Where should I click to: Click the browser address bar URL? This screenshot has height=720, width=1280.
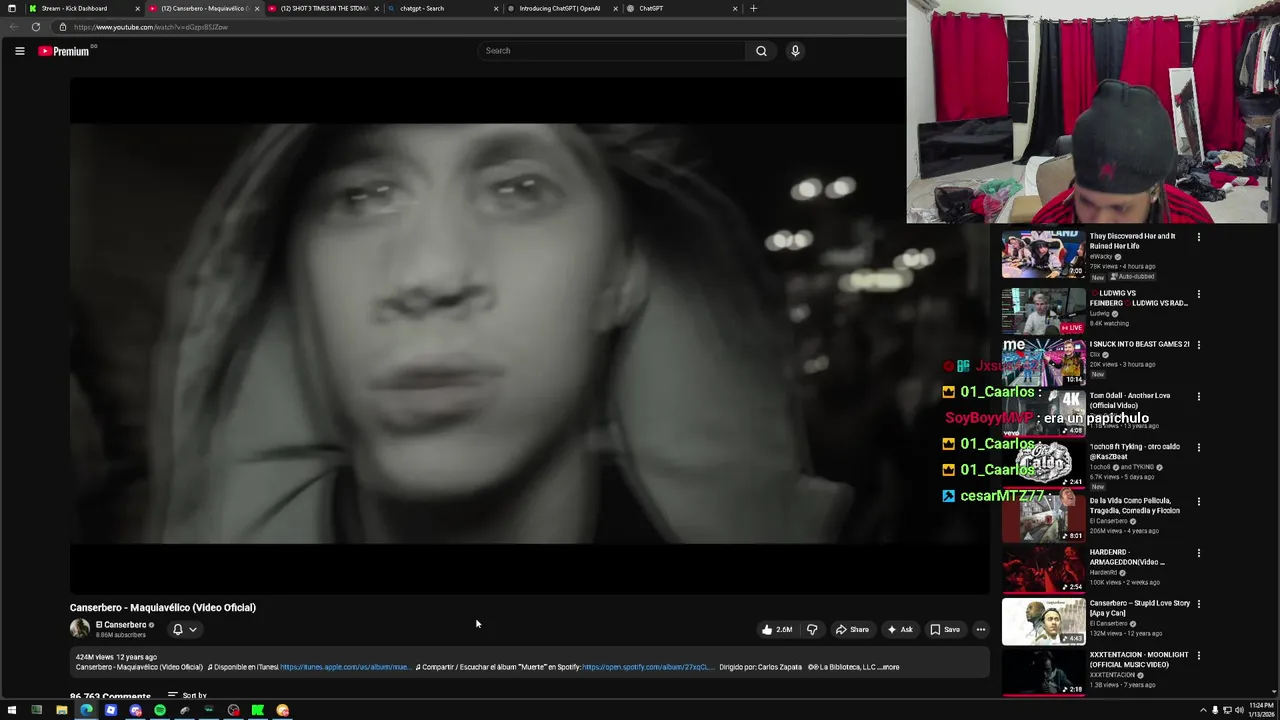pos(151,27)
